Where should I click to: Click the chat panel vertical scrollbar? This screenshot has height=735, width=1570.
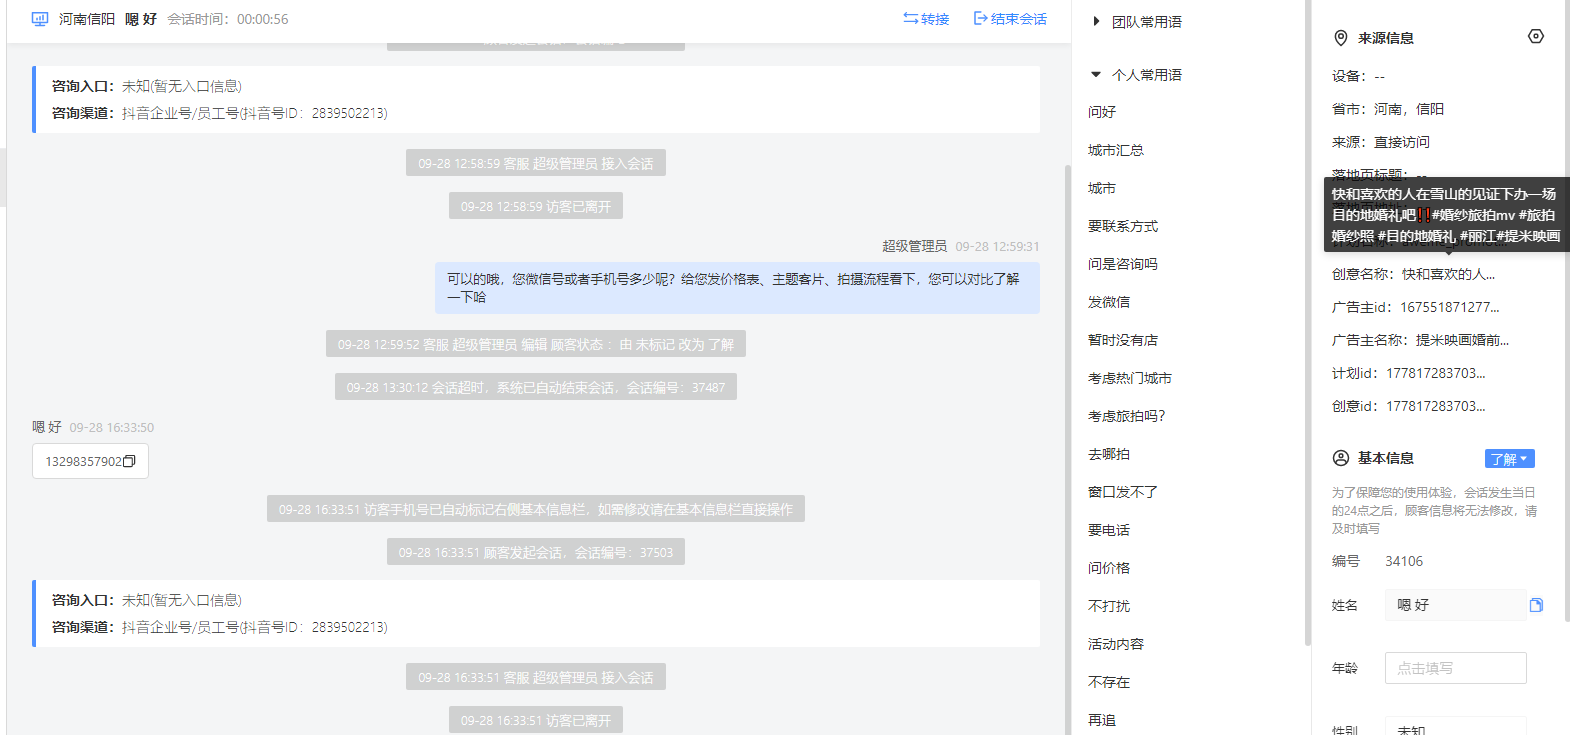coord(1068,450)
